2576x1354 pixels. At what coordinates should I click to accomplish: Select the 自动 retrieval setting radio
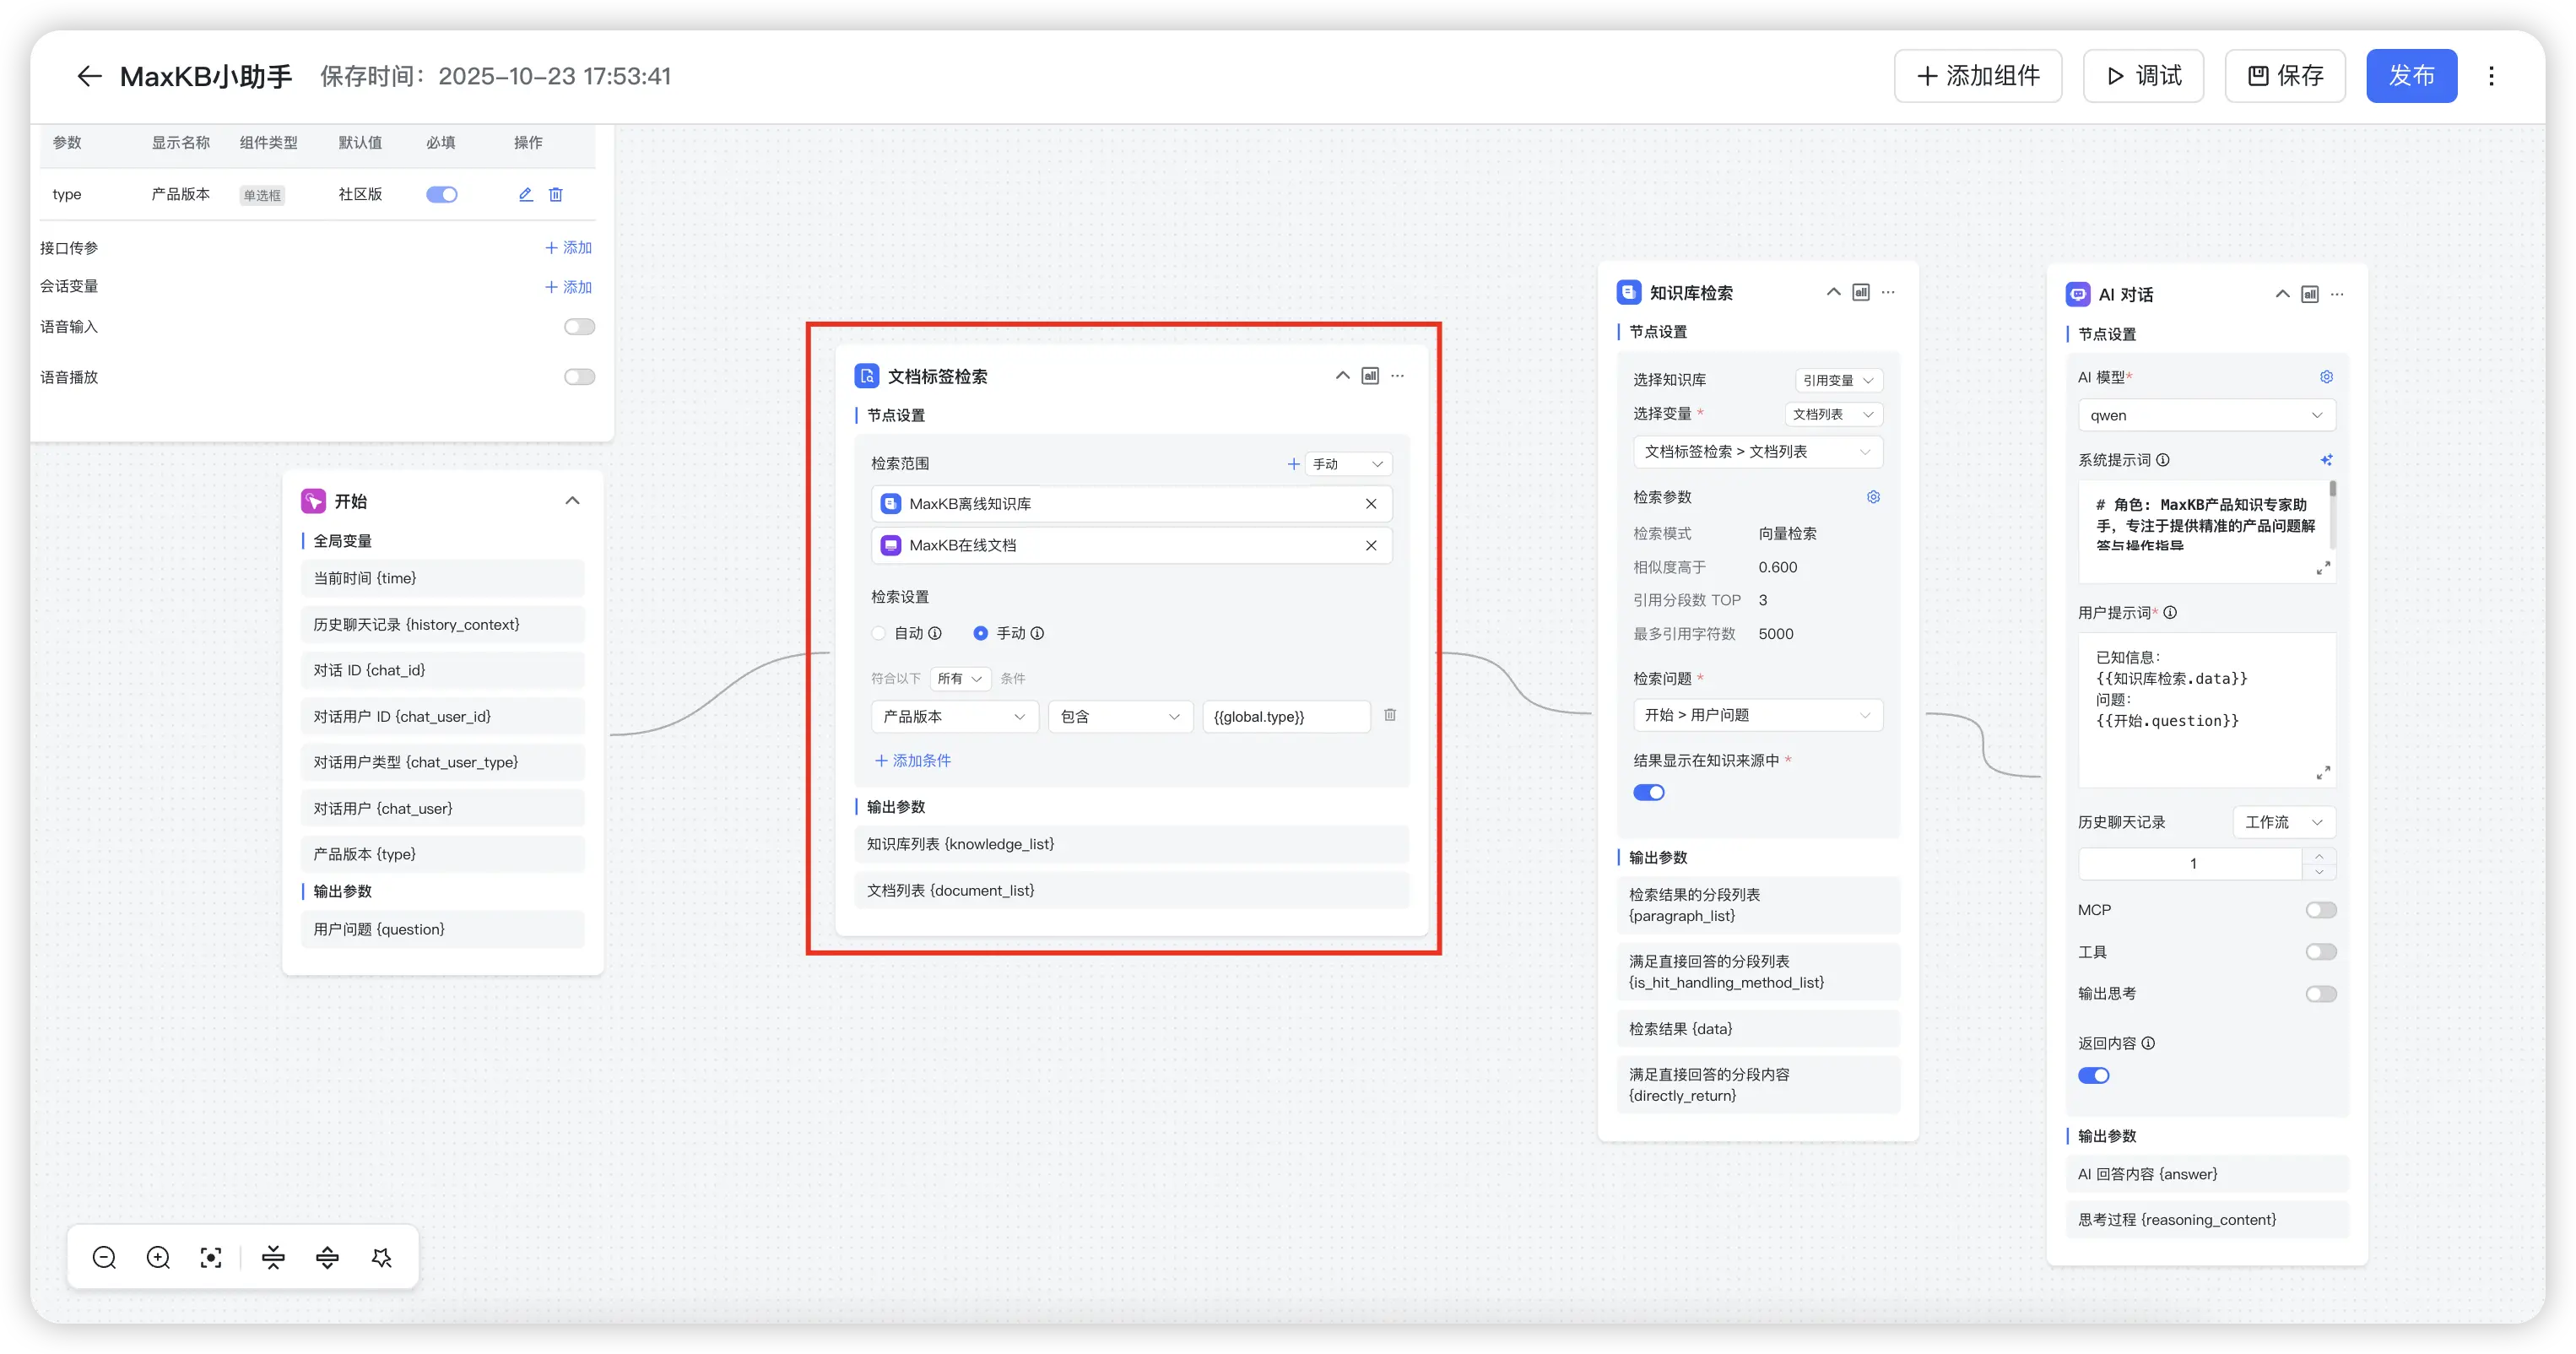click(x=879, y=633)
